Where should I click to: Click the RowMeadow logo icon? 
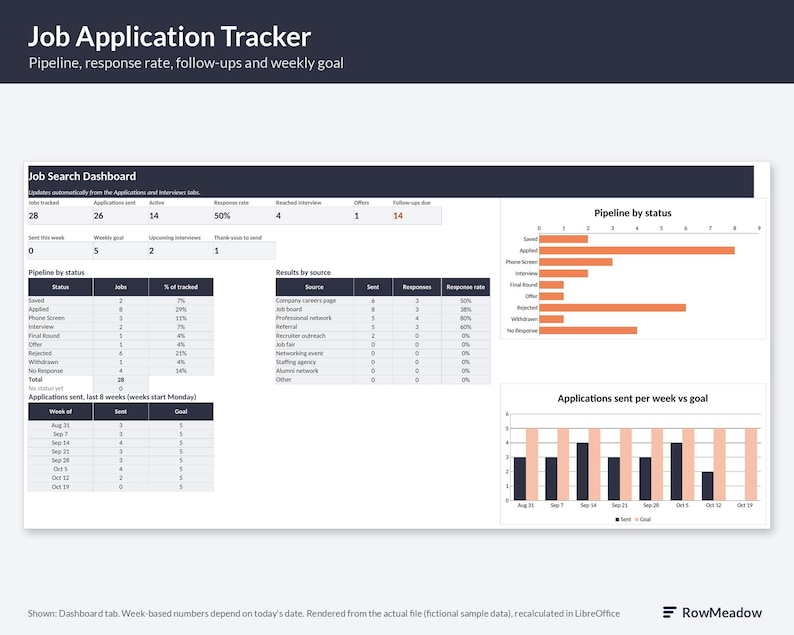(x=669, y=612)
